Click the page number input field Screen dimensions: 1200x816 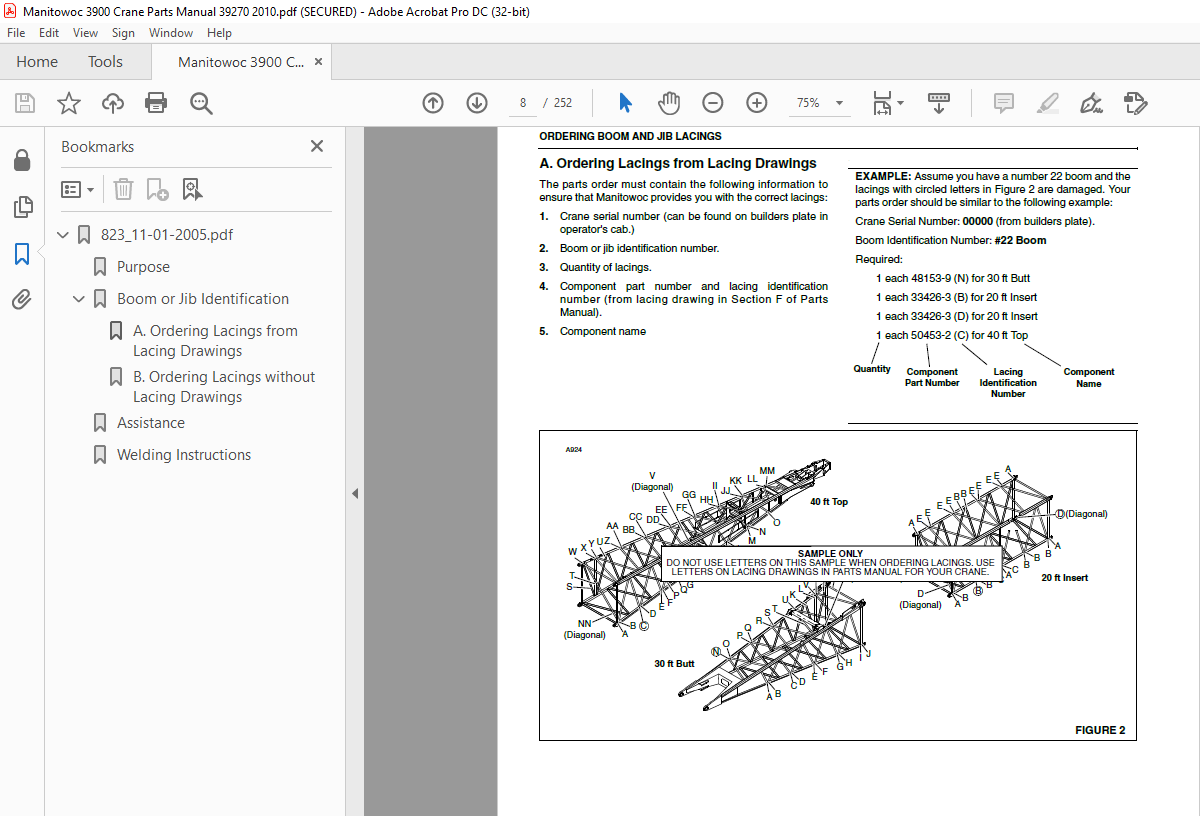pos(522,103)
